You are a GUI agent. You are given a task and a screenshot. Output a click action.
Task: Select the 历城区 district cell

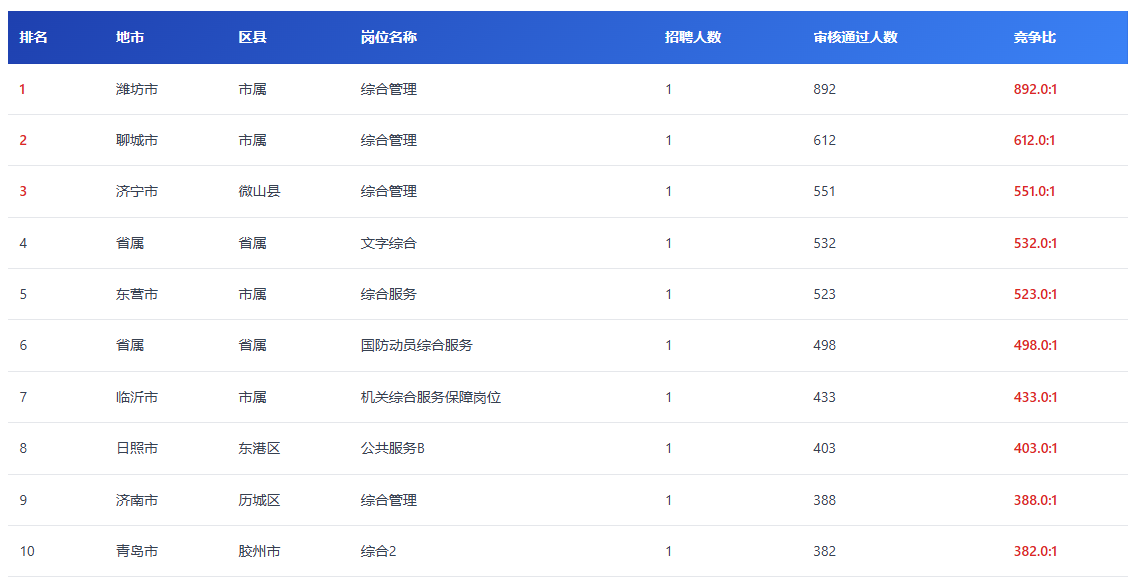259,500
